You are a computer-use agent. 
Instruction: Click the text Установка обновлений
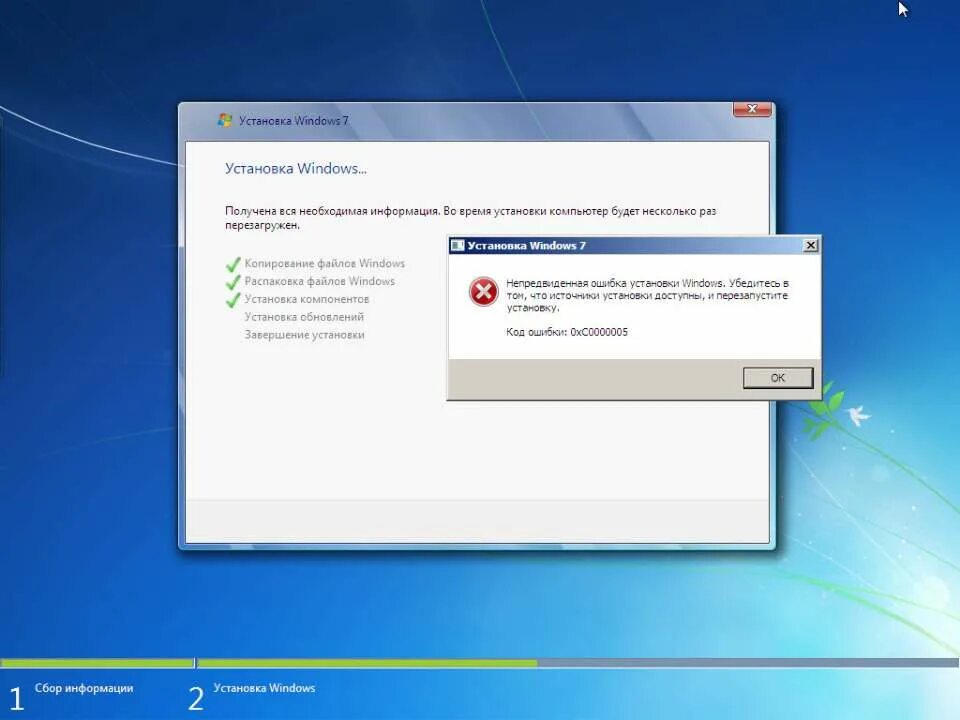[x=304, y=317]
